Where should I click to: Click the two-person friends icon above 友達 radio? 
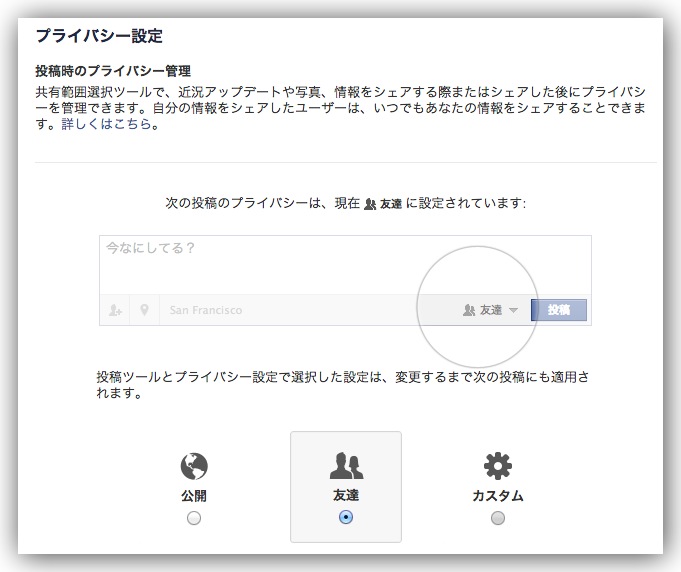click(346, 466)
